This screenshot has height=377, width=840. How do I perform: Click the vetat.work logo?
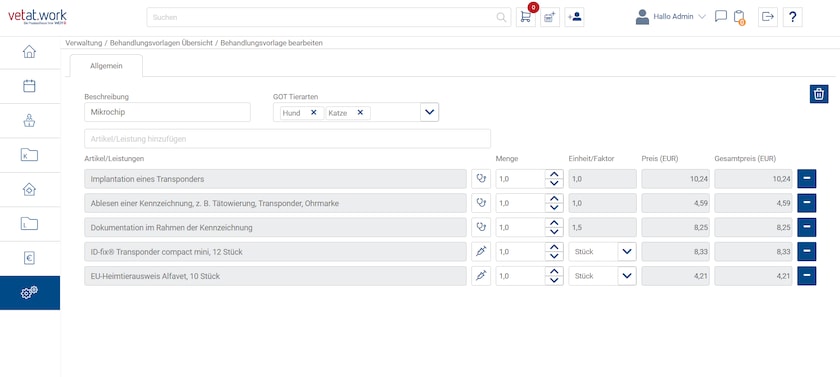click(x=38, y=17)
